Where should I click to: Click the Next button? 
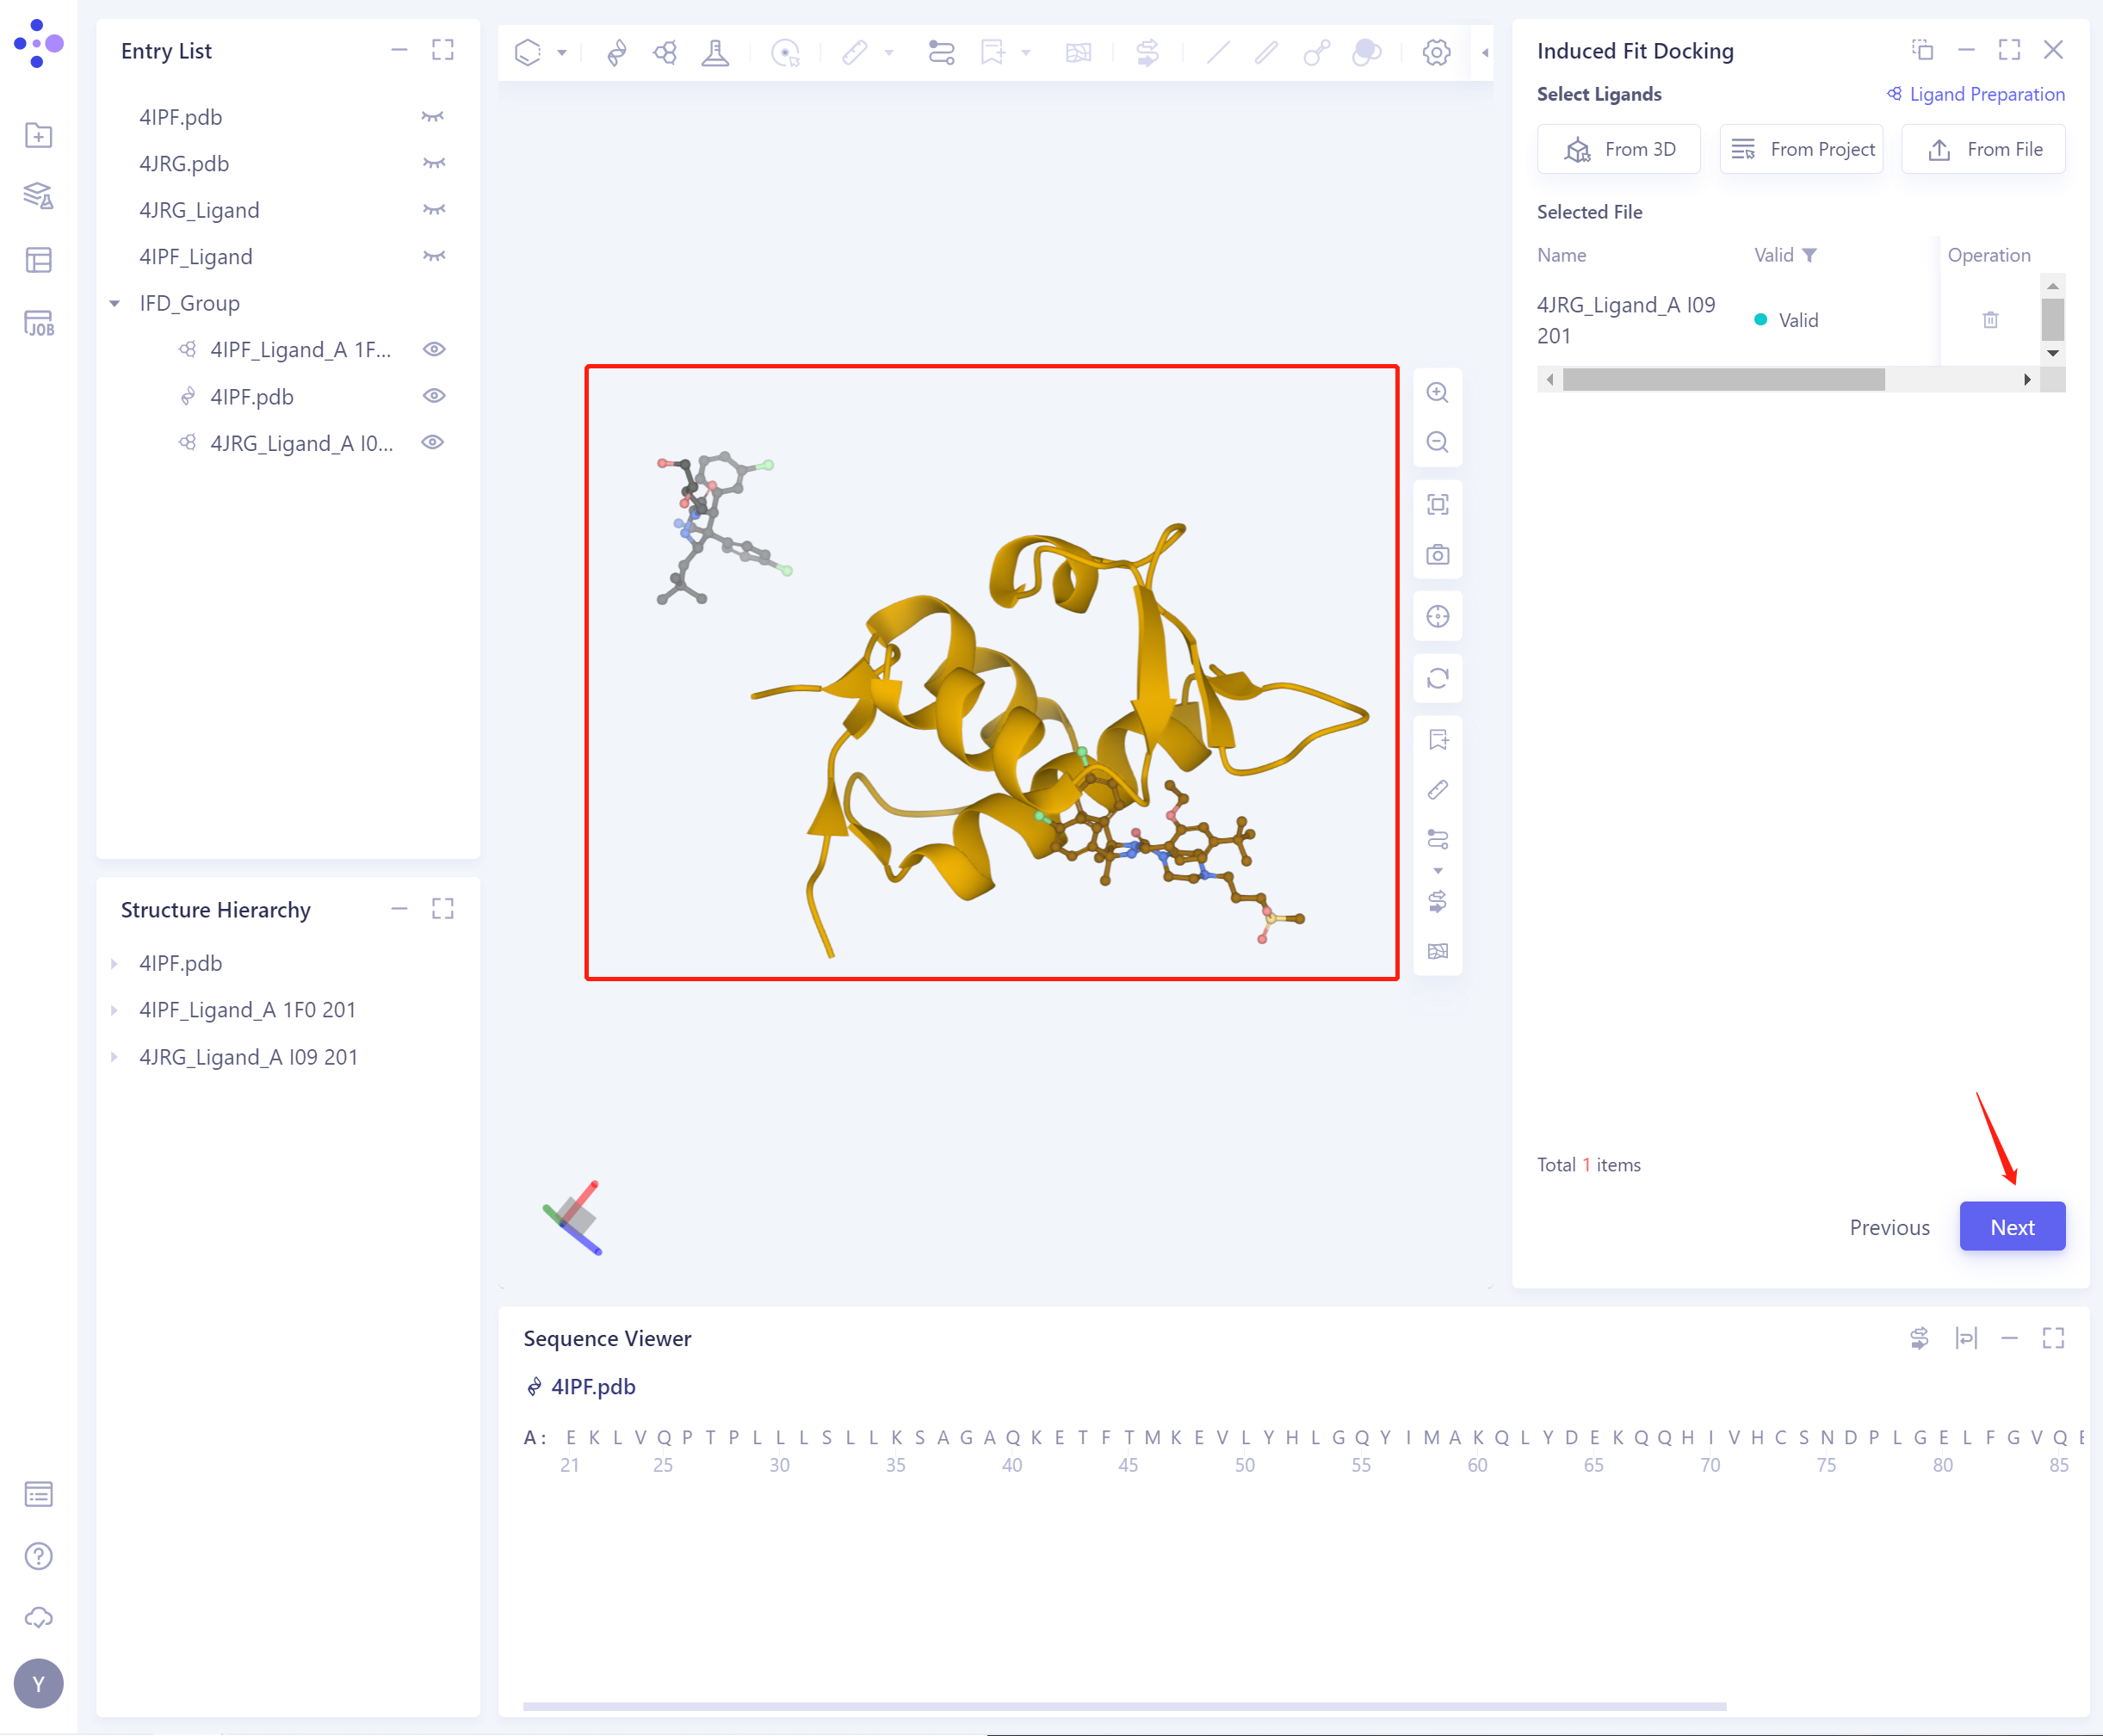(2012, 1226)
